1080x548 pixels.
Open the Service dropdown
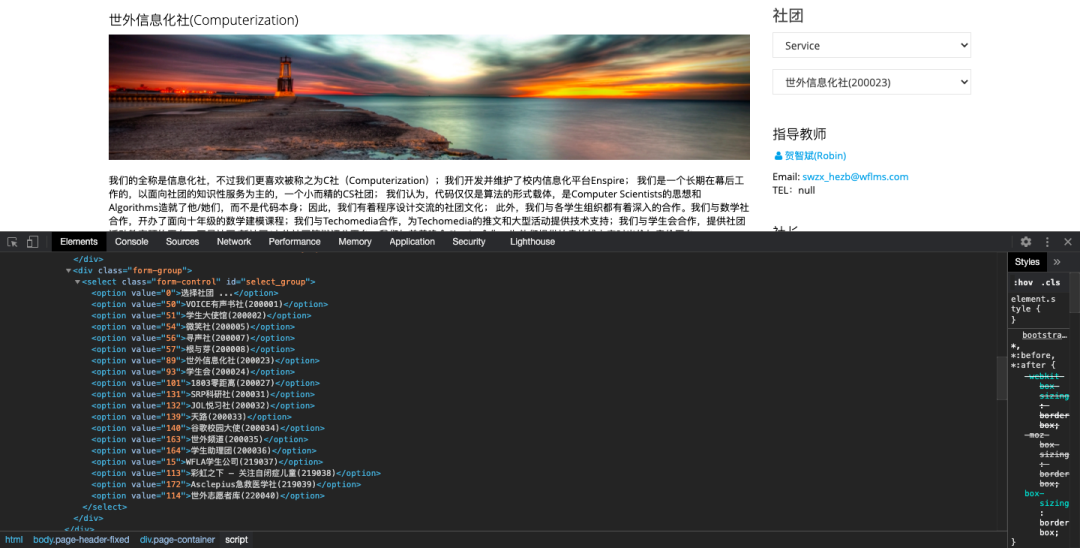click(871, 45)
